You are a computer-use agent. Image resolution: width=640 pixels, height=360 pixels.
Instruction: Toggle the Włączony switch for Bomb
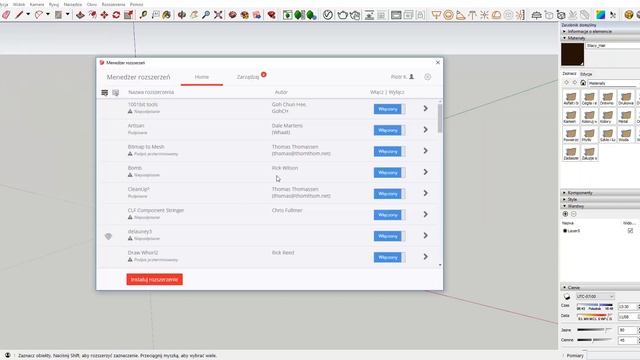point(389,173)
